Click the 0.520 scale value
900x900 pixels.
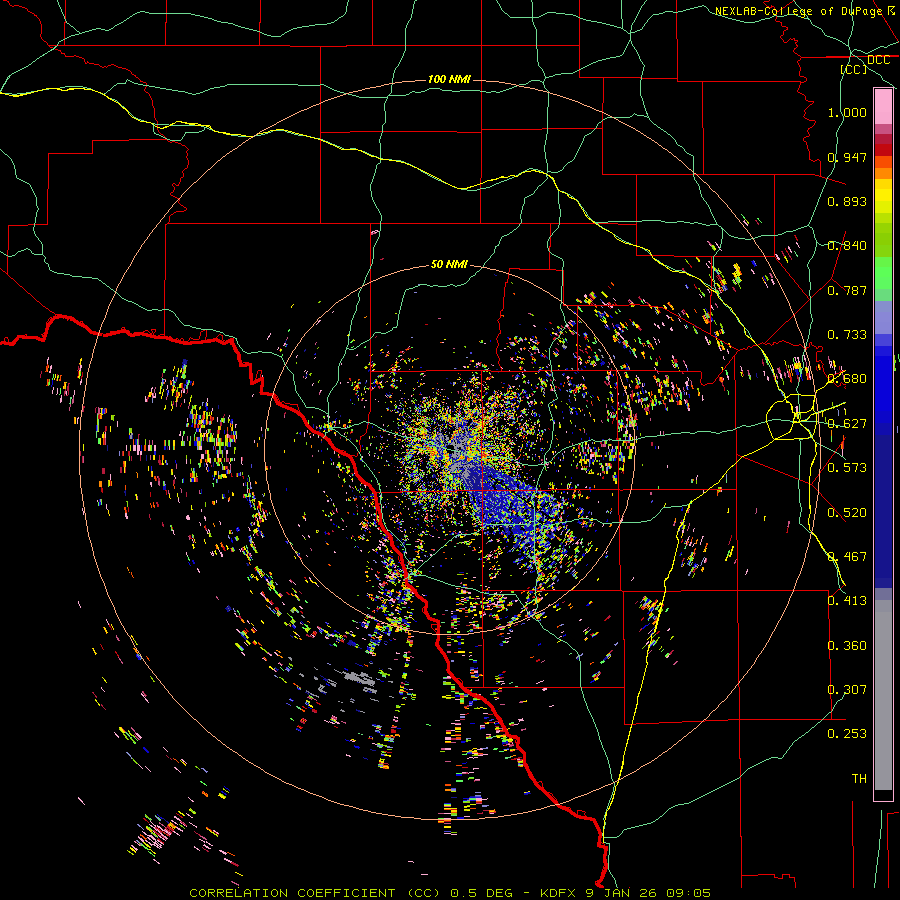tap(847, 513)
